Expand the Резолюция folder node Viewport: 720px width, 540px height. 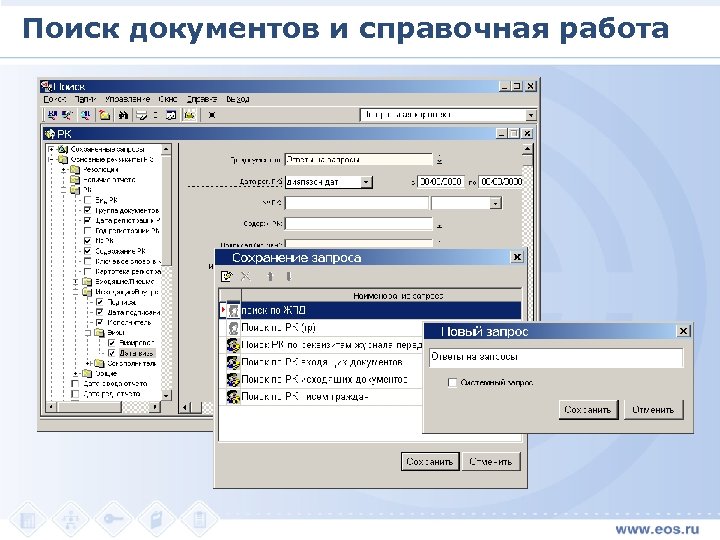pyautogui.click(x=64, y=170)
